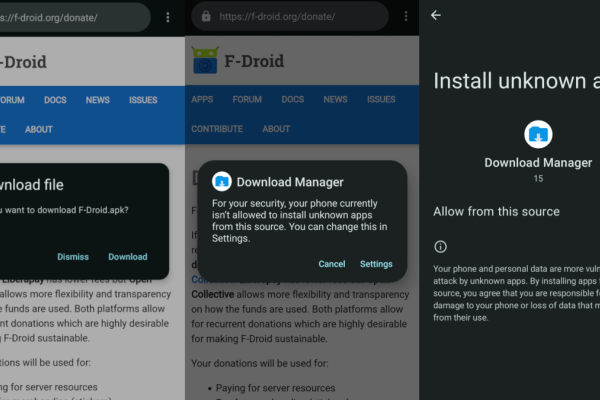Click Download in the download file dialog
This screenshot has height=400, width=600.
[128, 257]
